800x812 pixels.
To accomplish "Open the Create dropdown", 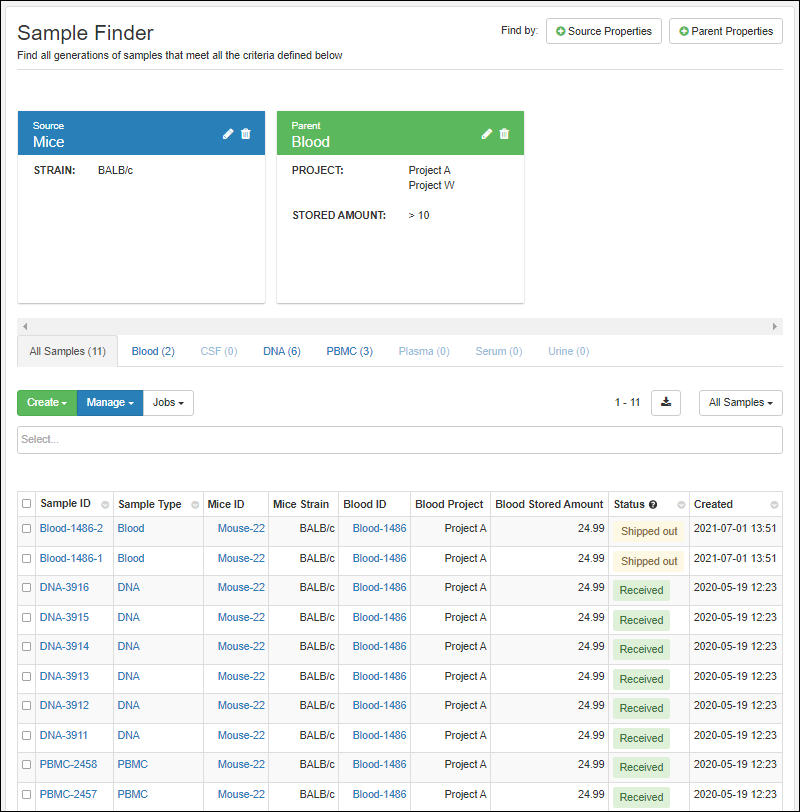I will coord(46,402).
